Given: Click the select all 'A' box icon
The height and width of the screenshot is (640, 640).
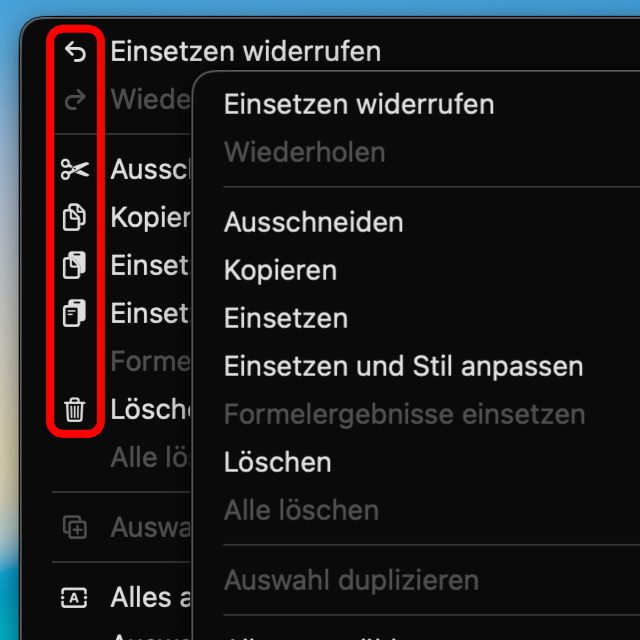Looking at the screenshot, I should (x=74, y=598).
